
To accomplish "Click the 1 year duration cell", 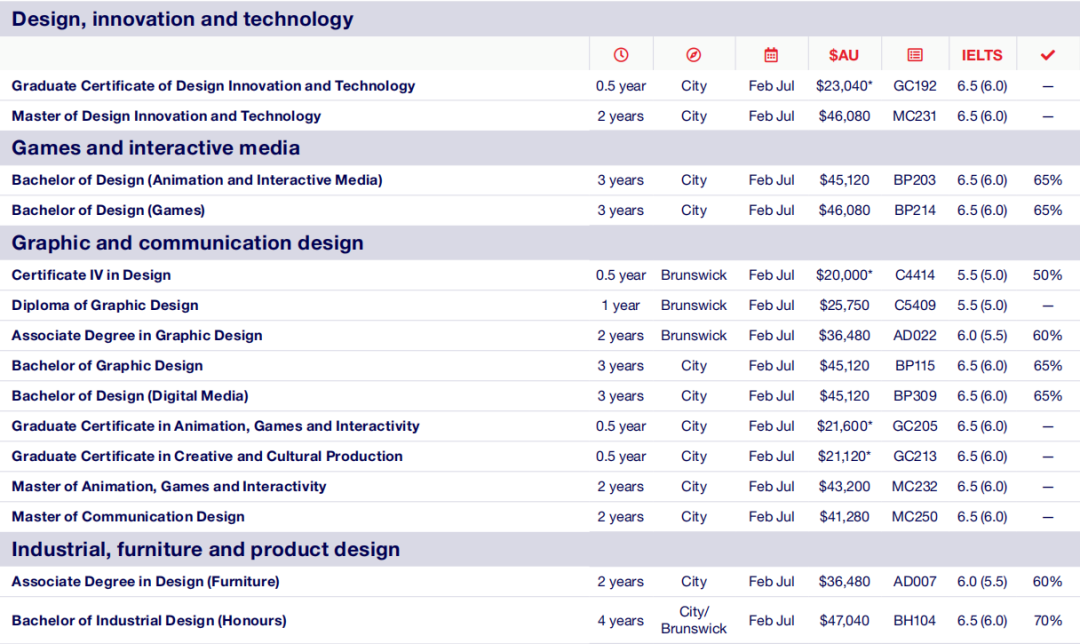I will click(621, 306).
